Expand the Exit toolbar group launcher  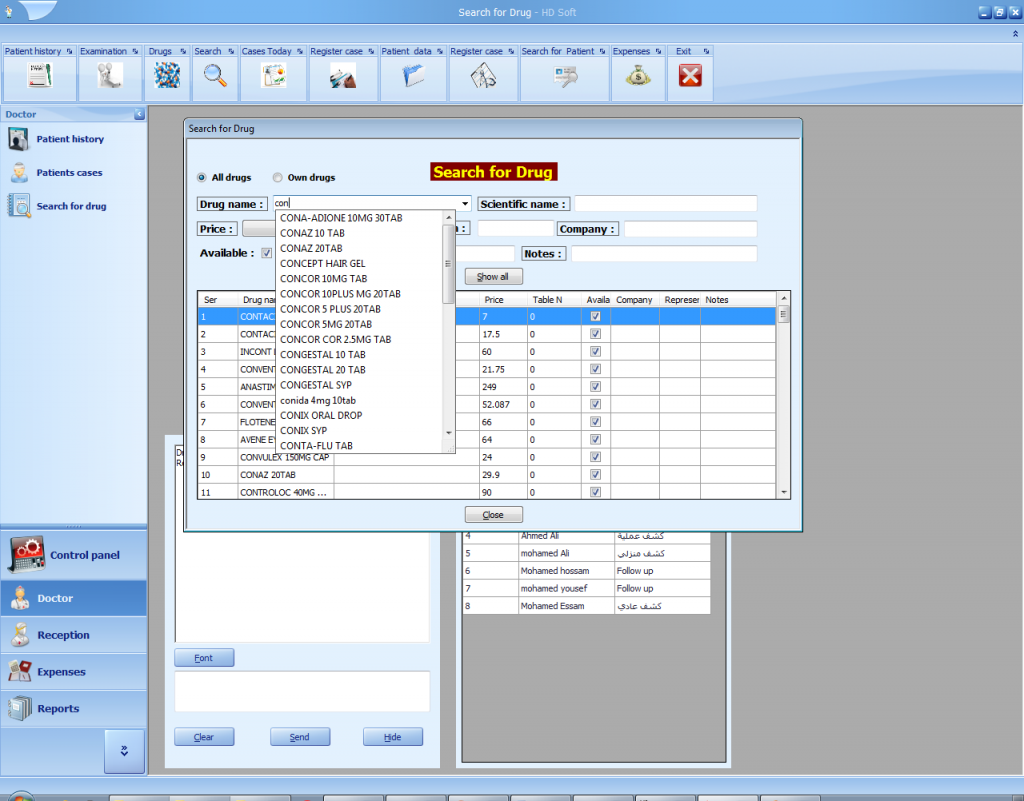[706, 51]
